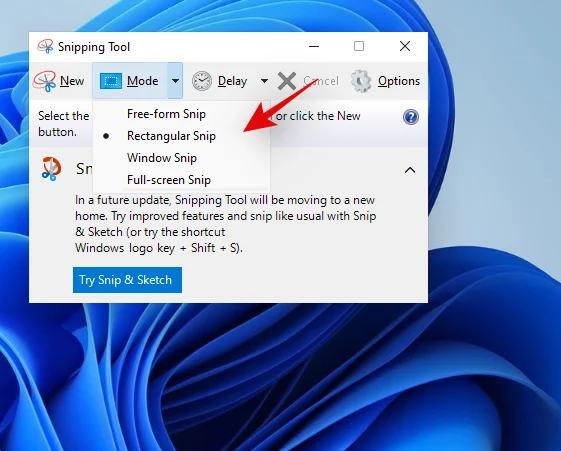Choose Full-screen Snip mode
The width and height of the screenshot is (561, 451).
pos(181,180)
